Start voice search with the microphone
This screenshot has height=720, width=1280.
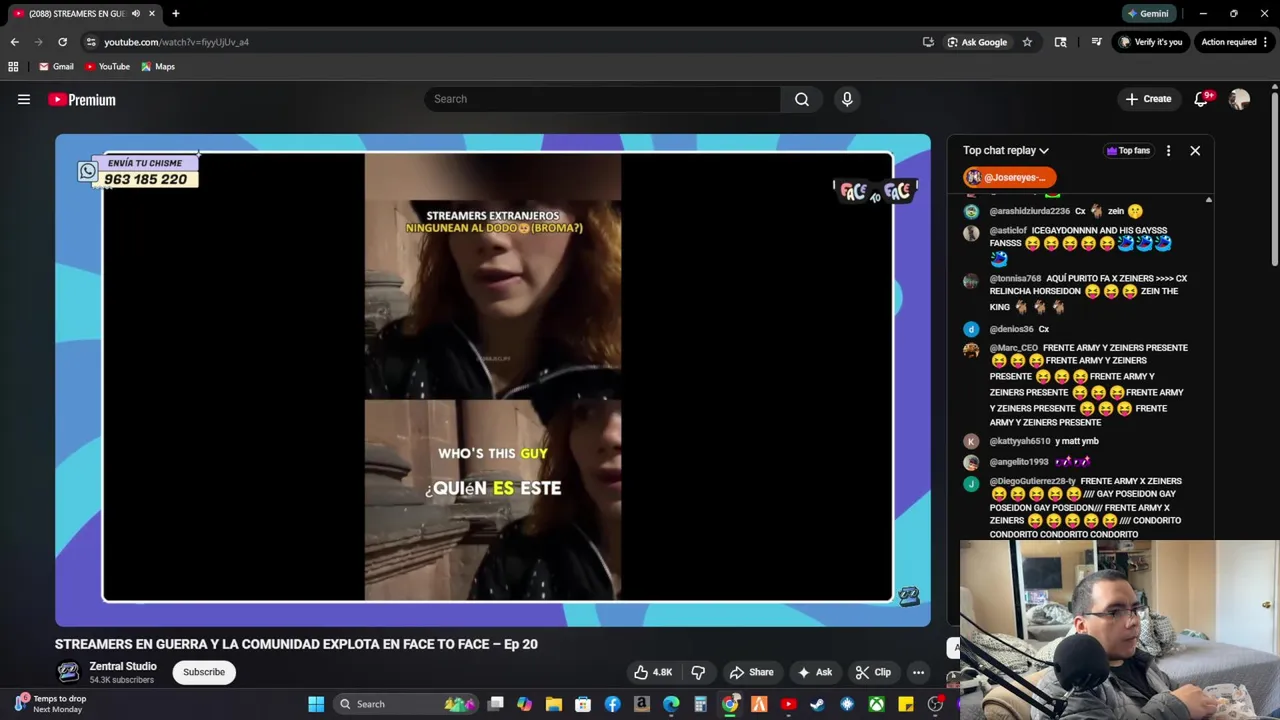coord(847,99)
